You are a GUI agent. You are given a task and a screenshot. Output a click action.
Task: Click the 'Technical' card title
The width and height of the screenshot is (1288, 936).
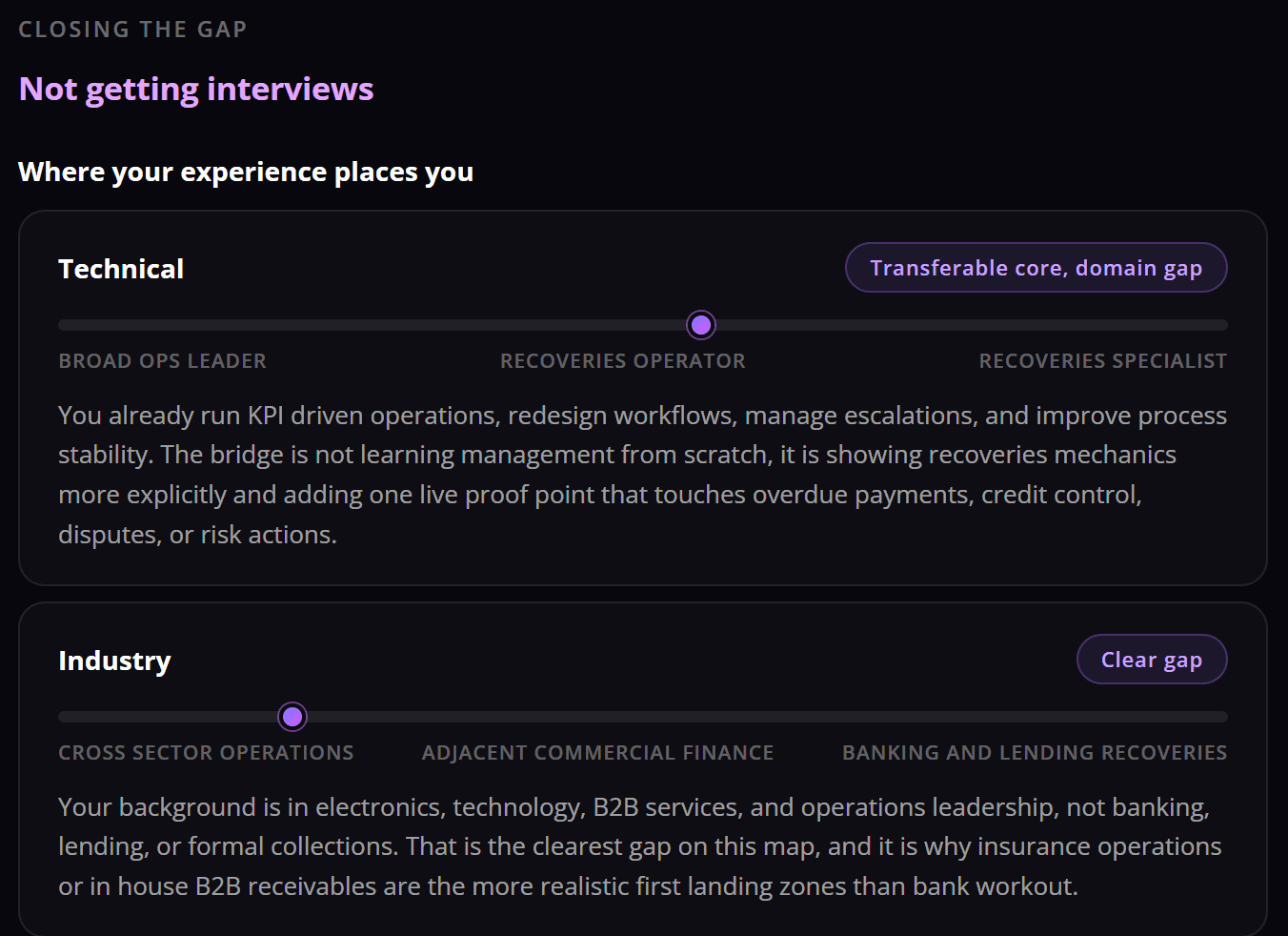tap(121, 268)
